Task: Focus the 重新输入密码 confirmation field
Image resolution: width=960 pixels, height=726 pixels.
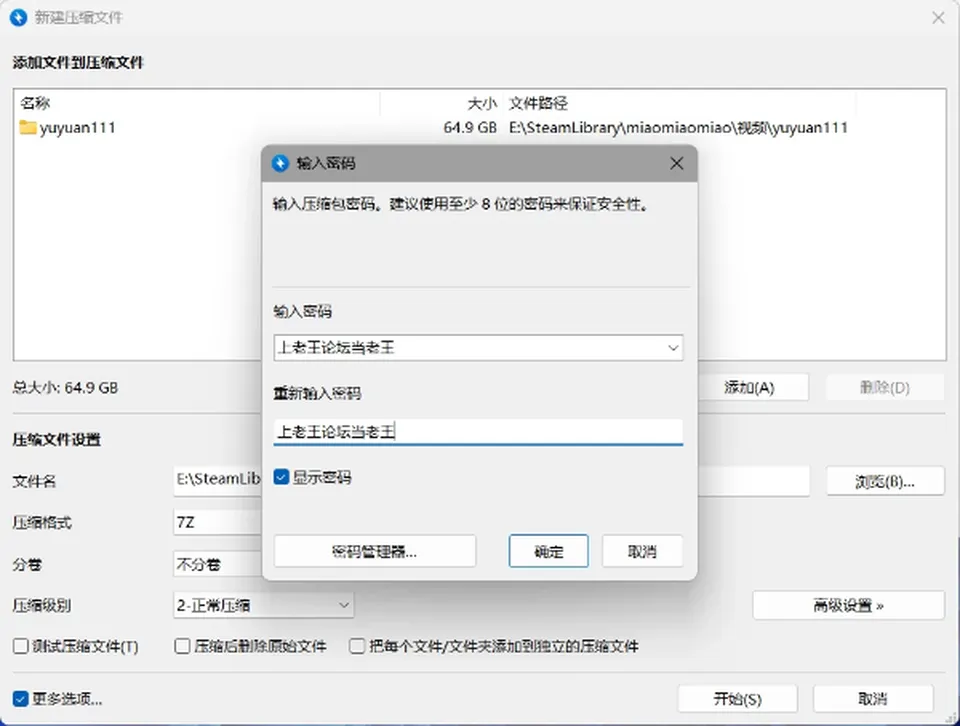Action: tap(478, 432)
